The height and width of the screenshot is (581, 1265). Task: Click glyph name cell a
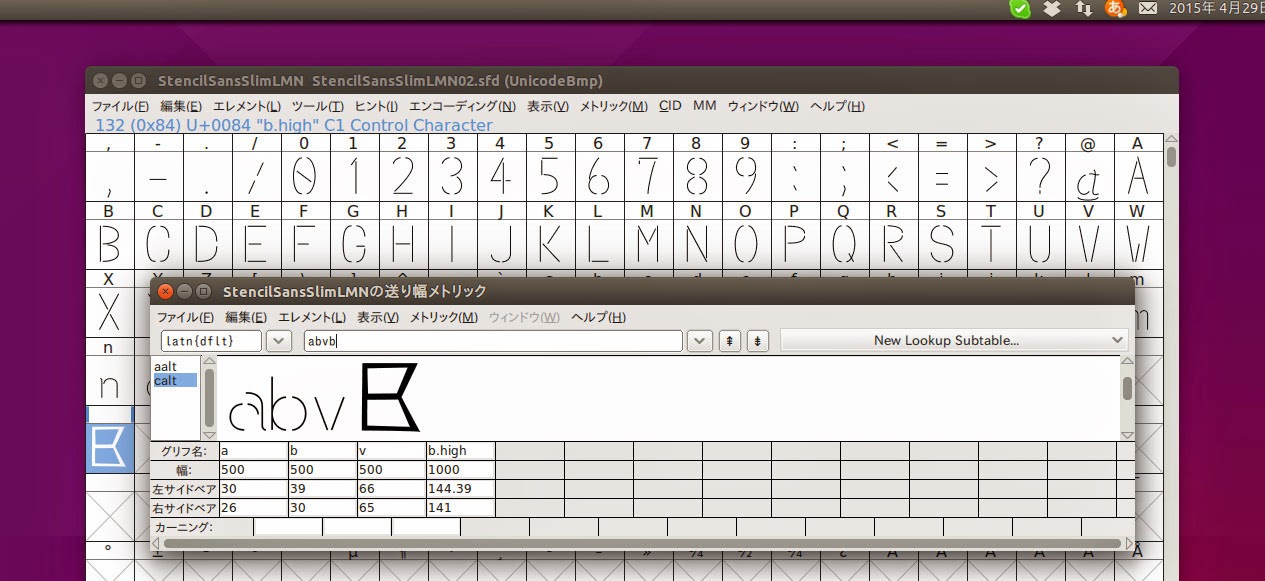point(254,451)
